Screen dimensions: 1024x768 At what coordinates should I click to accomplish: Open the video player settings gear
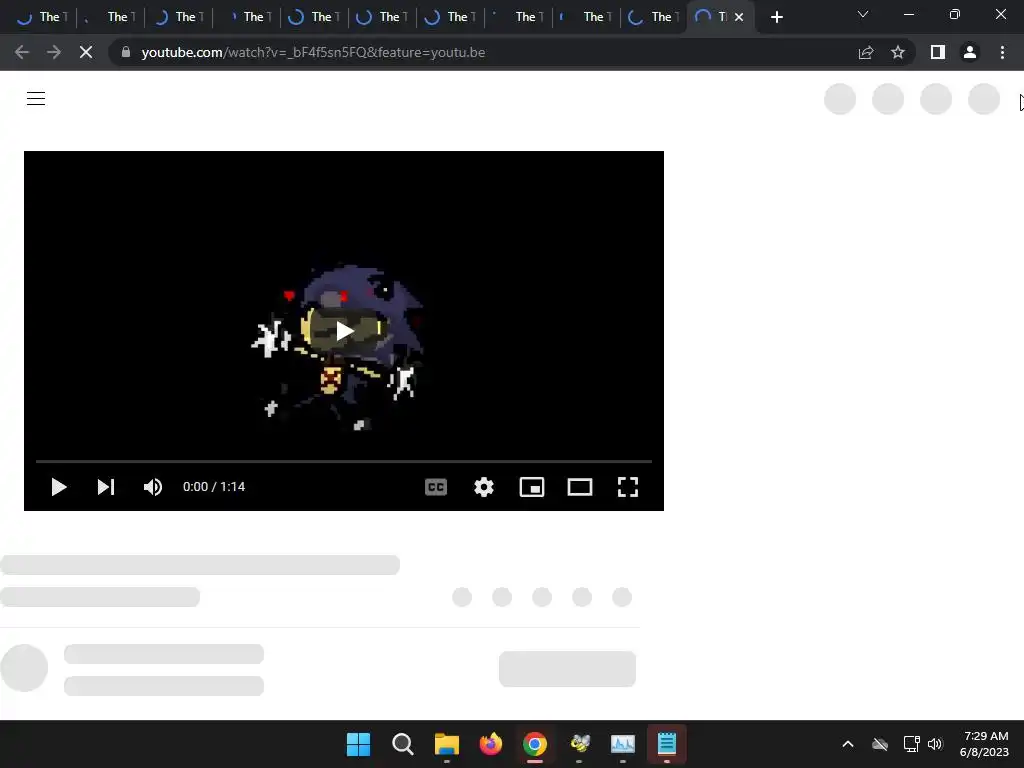pos(484,487)
